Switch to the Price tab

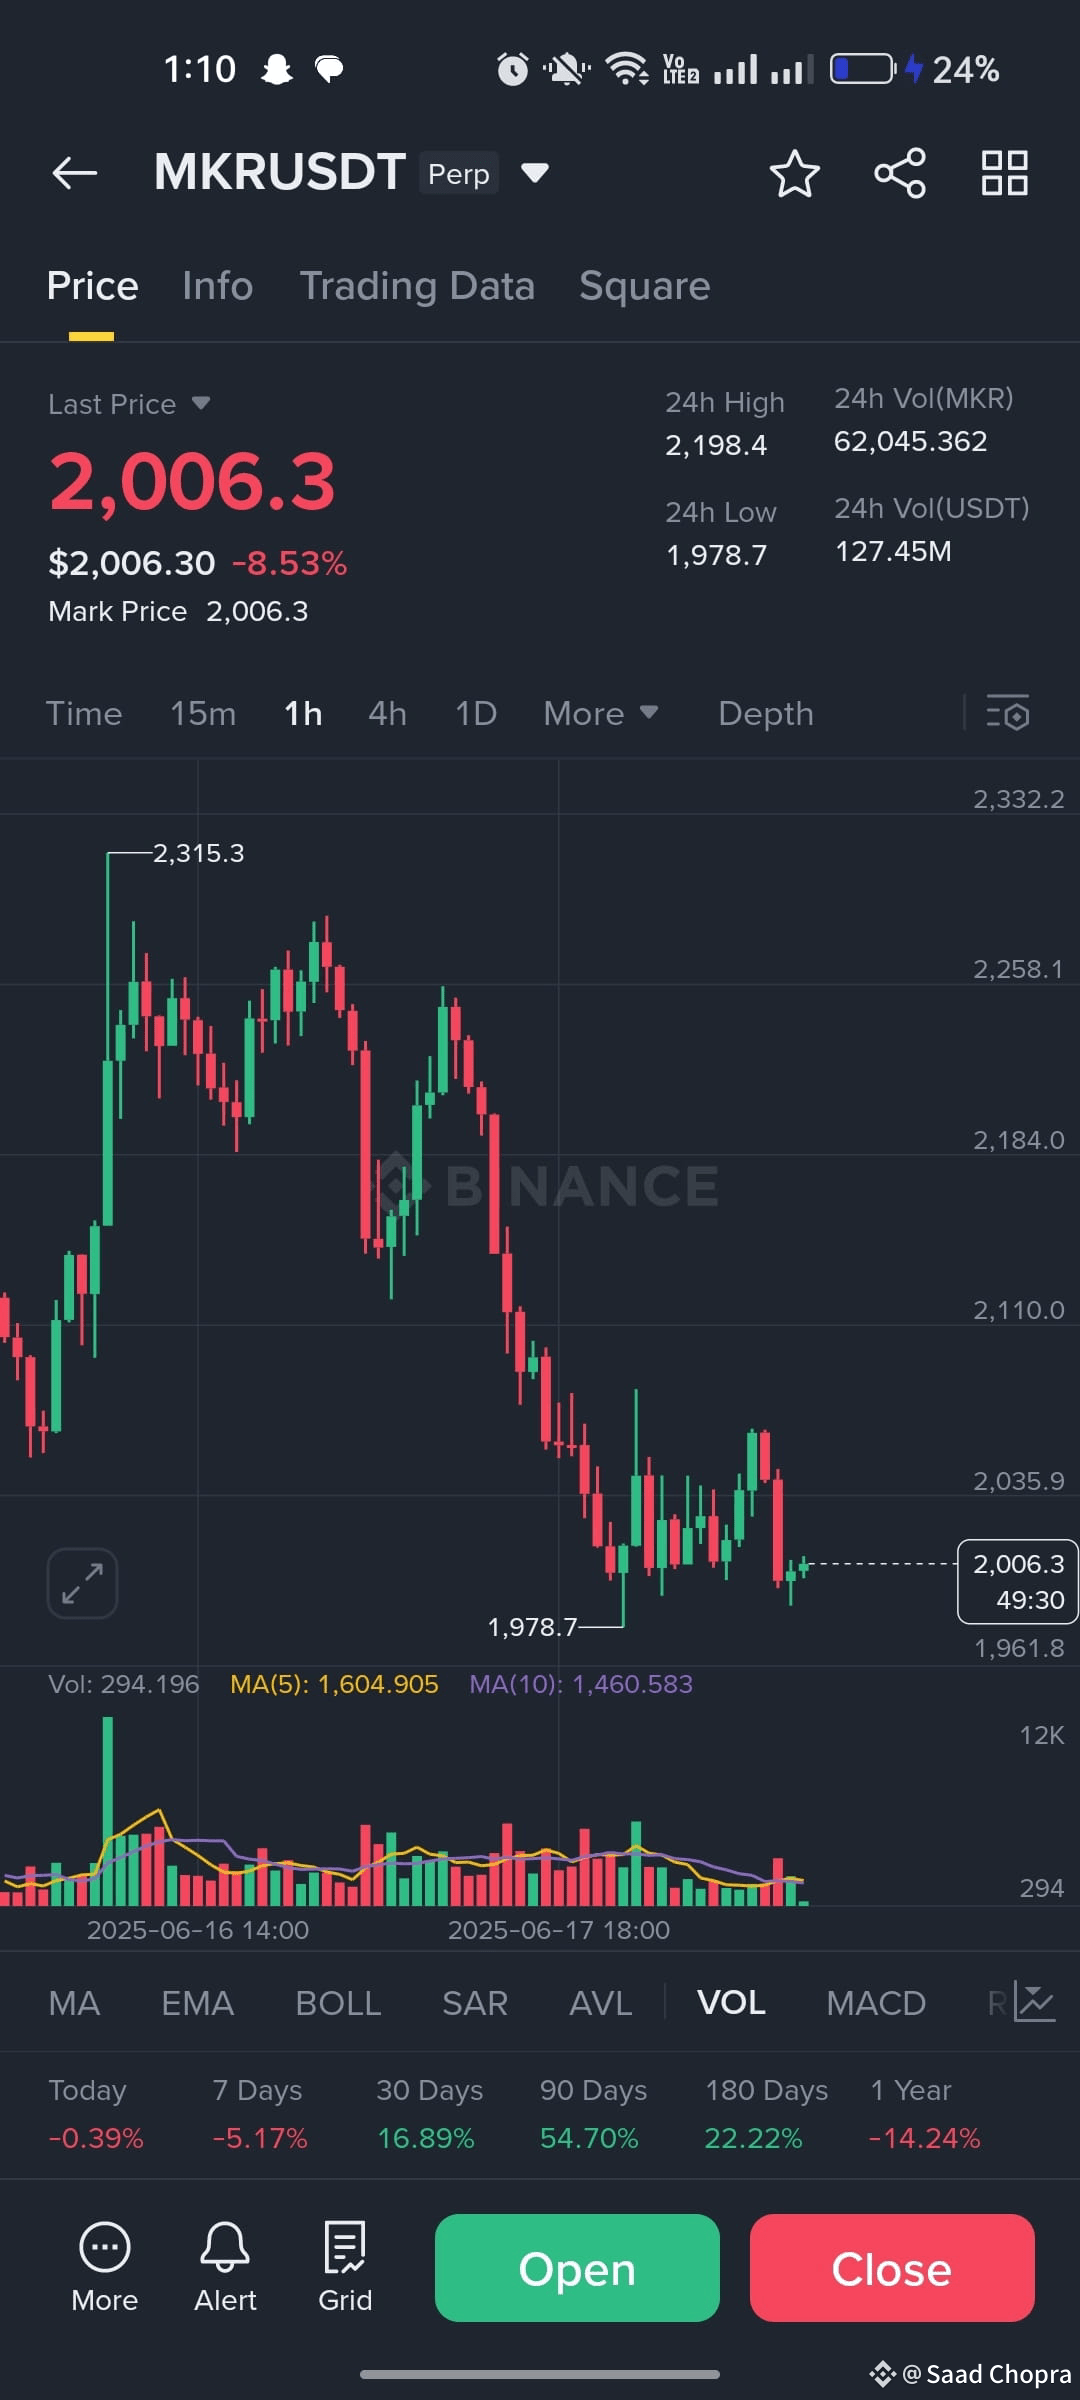coord(92,286)
